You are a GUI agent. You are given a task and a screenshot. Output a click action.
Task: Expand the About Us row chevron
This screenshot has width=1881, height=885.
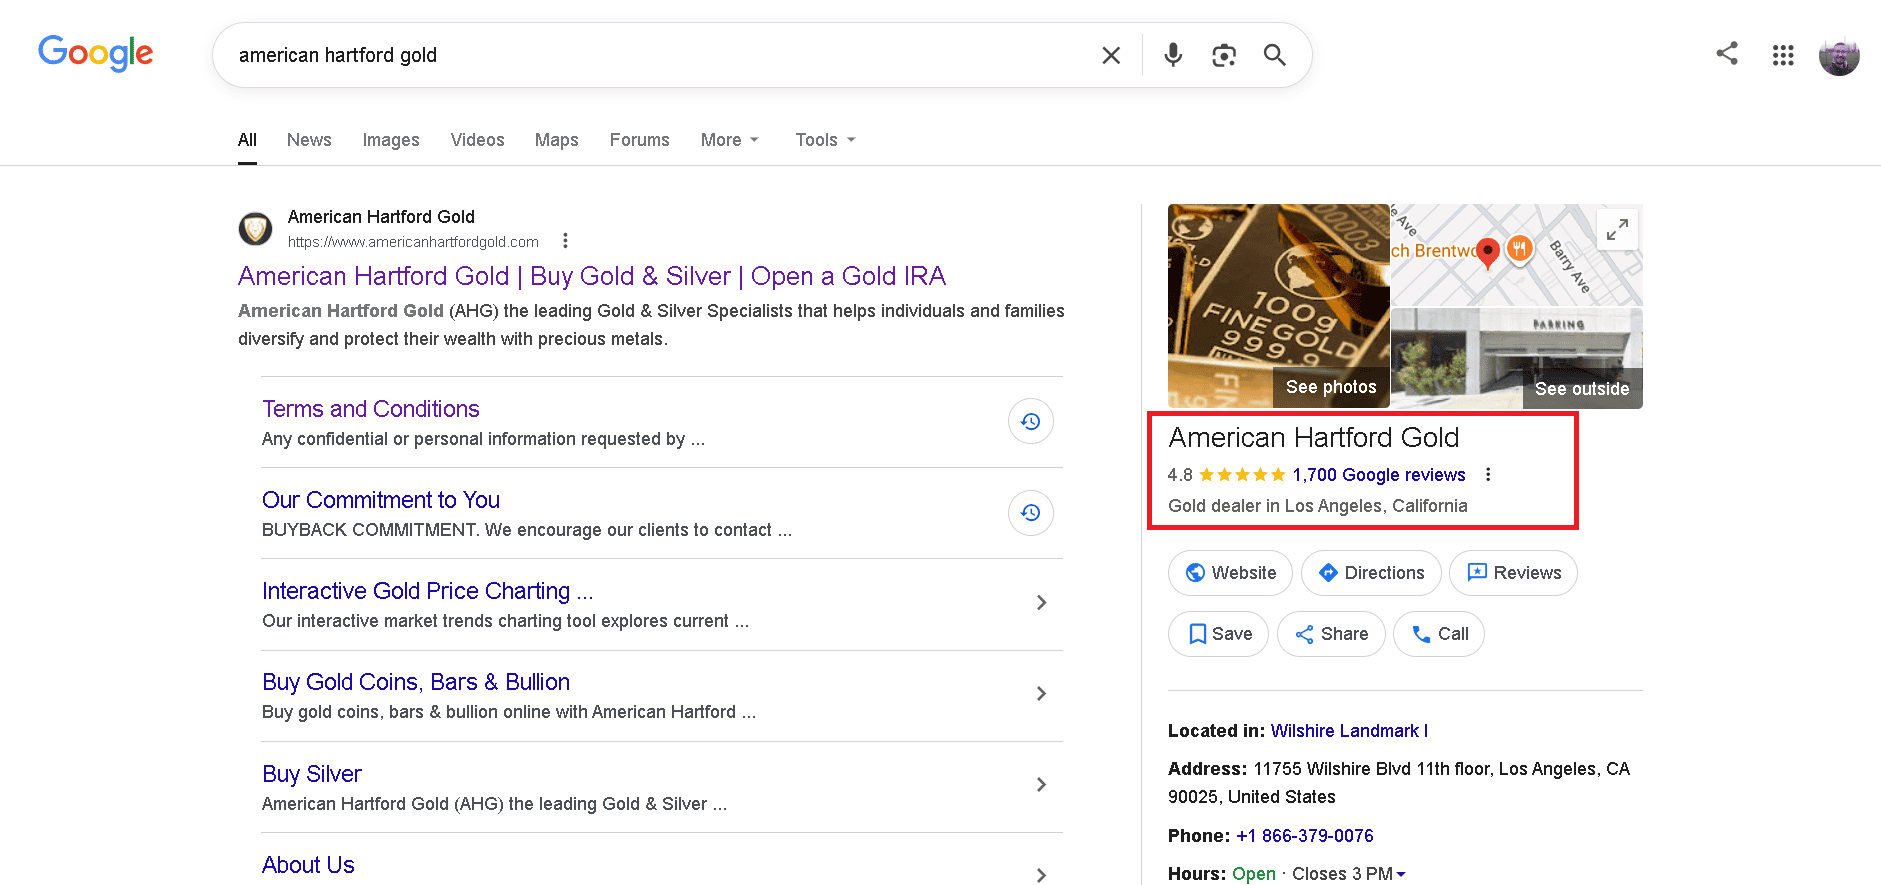coord(1041,875)
